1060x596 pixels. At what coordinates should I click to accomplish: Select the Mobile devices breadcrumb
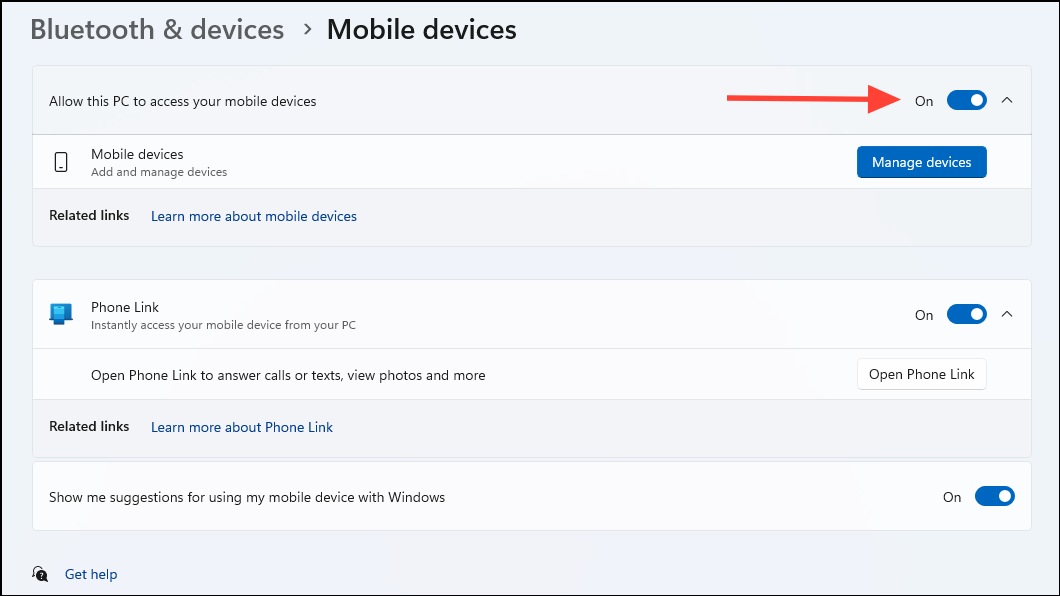coord(421,29)
